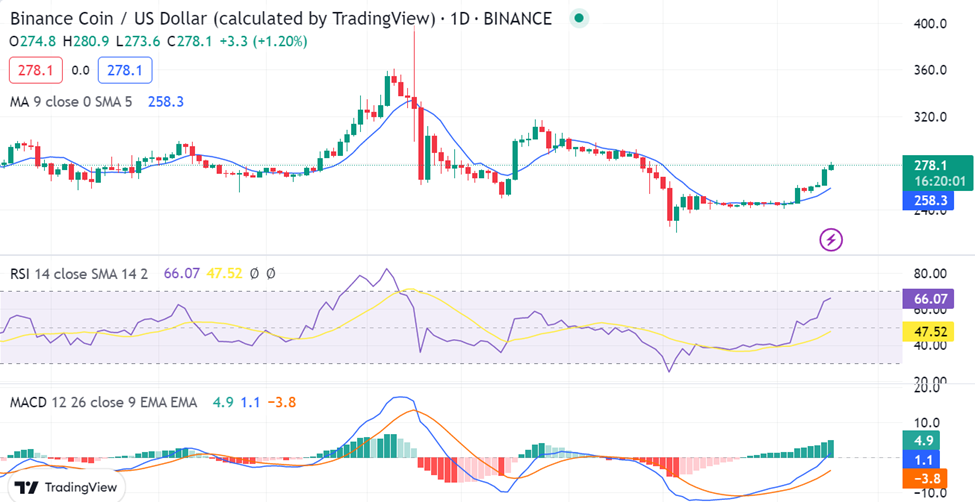This screenshot has height=502, width=975.
Task: Click the blue 278.1 buy price box
Action: [x=125, y=70]
